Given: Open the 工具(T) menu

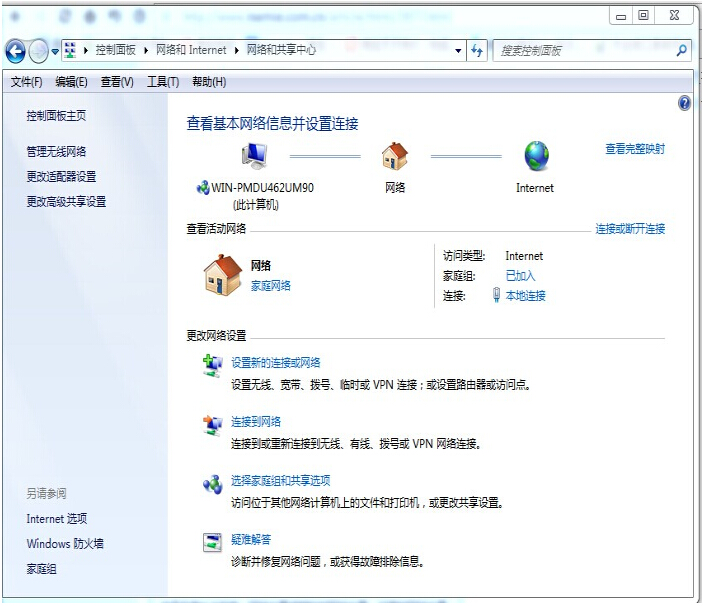Looking at the screenshot, I should tap(163, 82).
